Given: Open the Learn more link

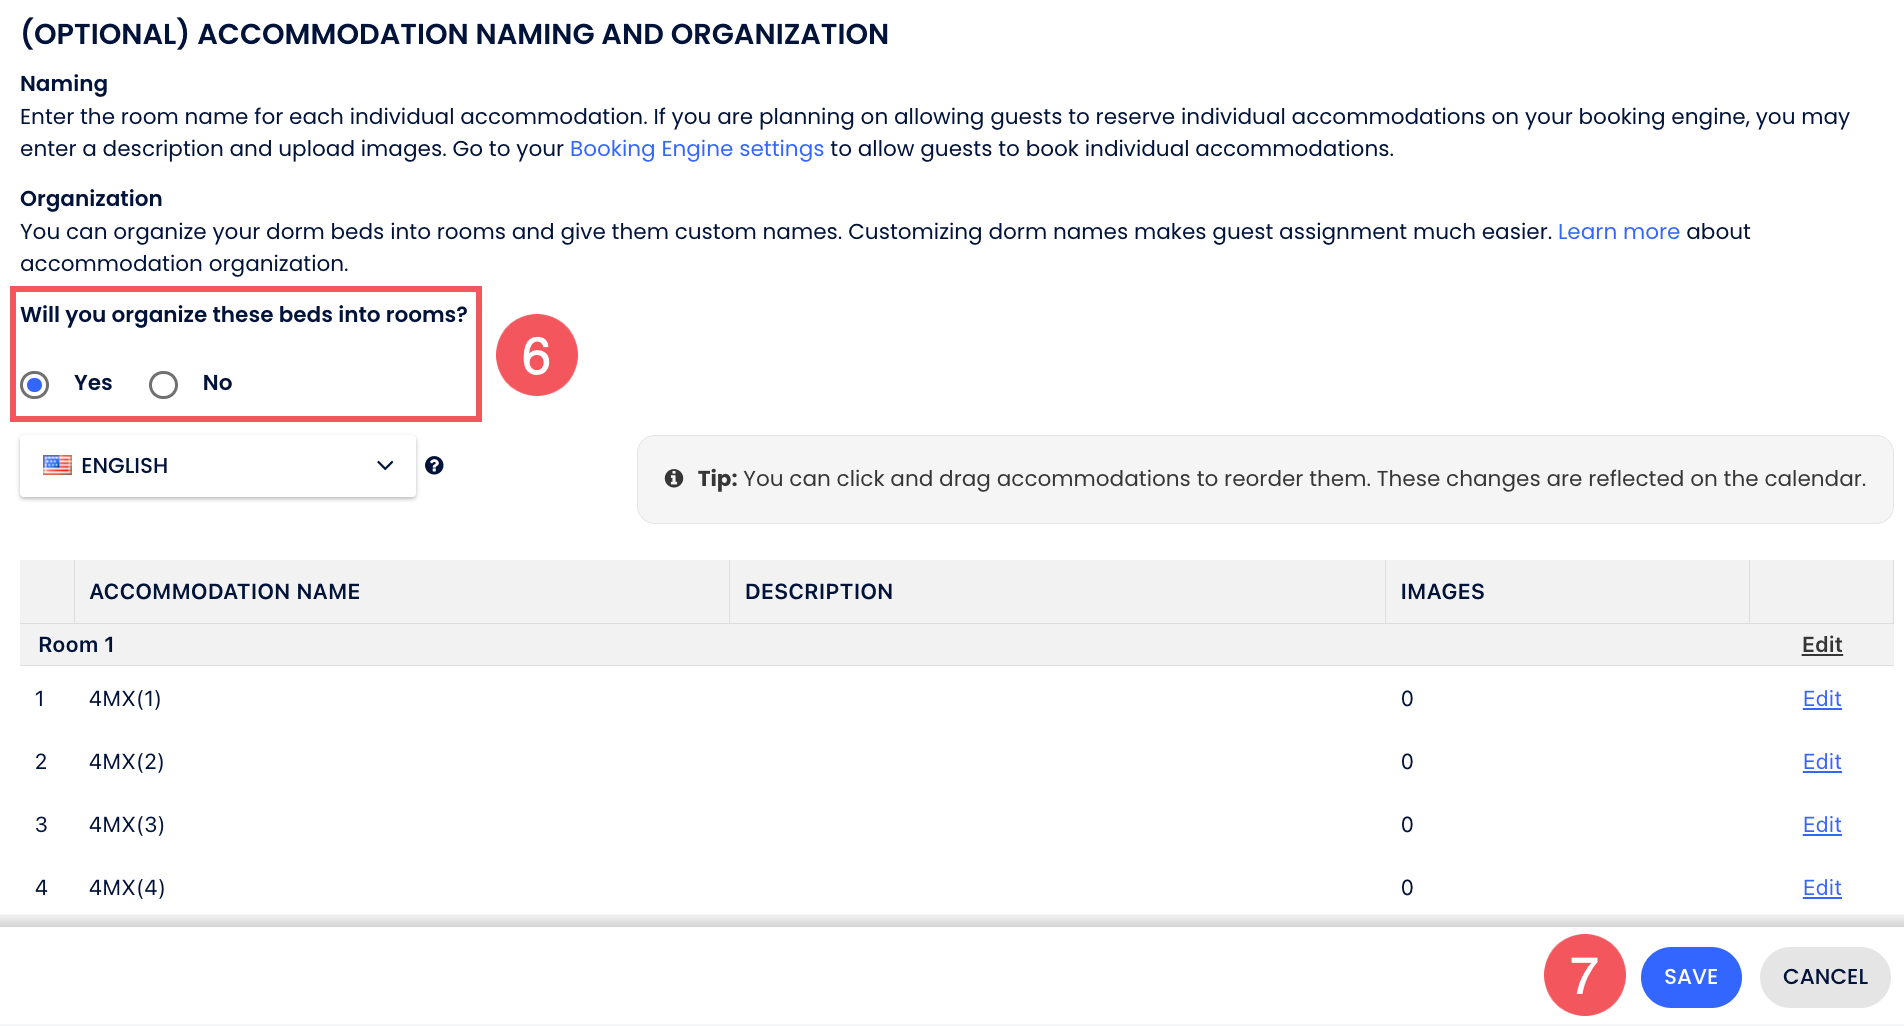Looking at the screenshot, I should 1618,232.
